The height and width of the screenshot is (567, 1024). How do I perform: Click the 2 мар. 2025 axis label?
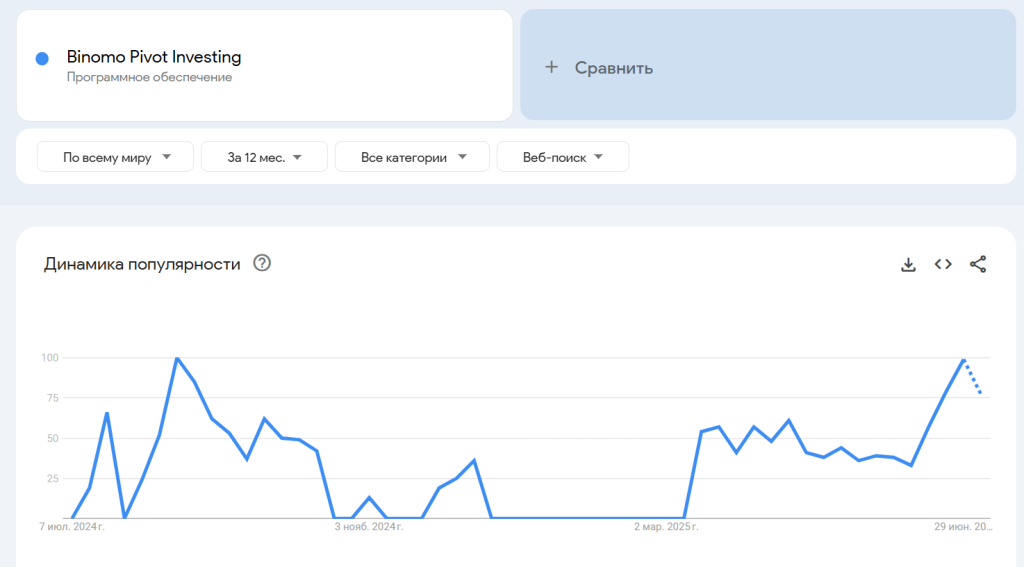click(x=666, y=526)
